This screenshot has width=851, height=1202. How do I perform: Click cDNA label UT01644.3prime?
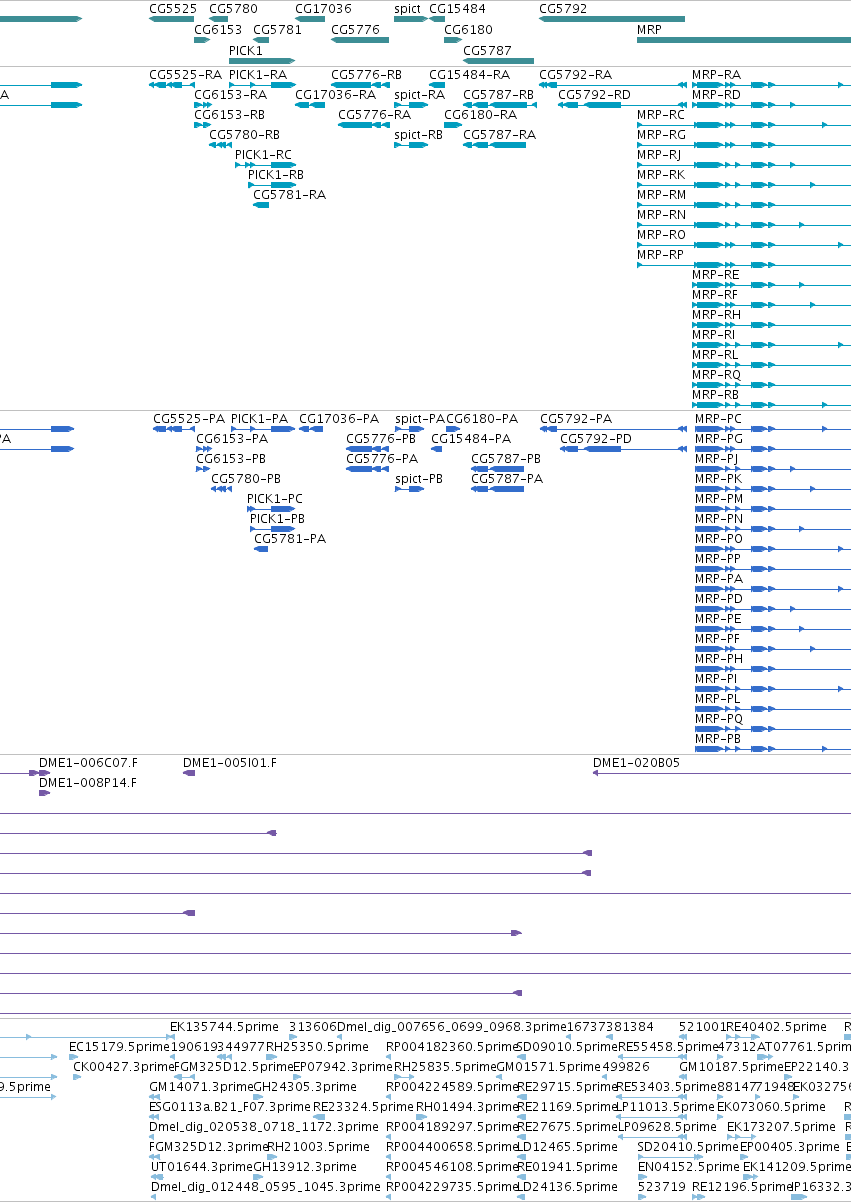tap(202, 1167)
